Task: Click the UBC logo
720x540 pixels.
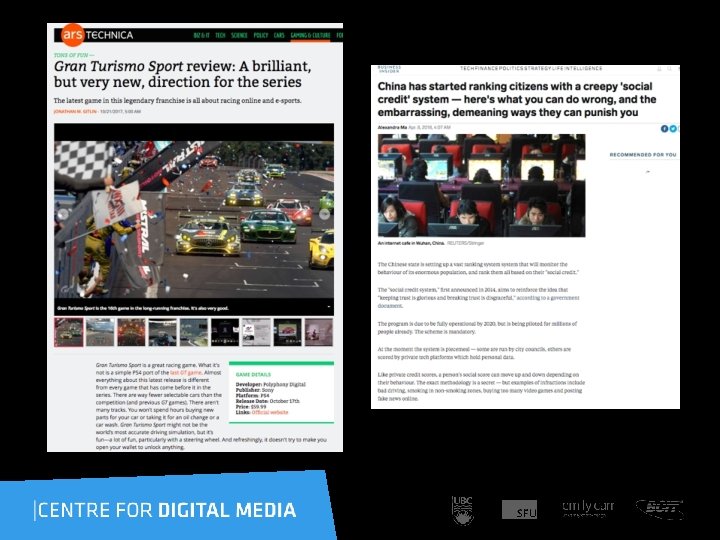Action: pyautogui.click(x=463, y=510)
